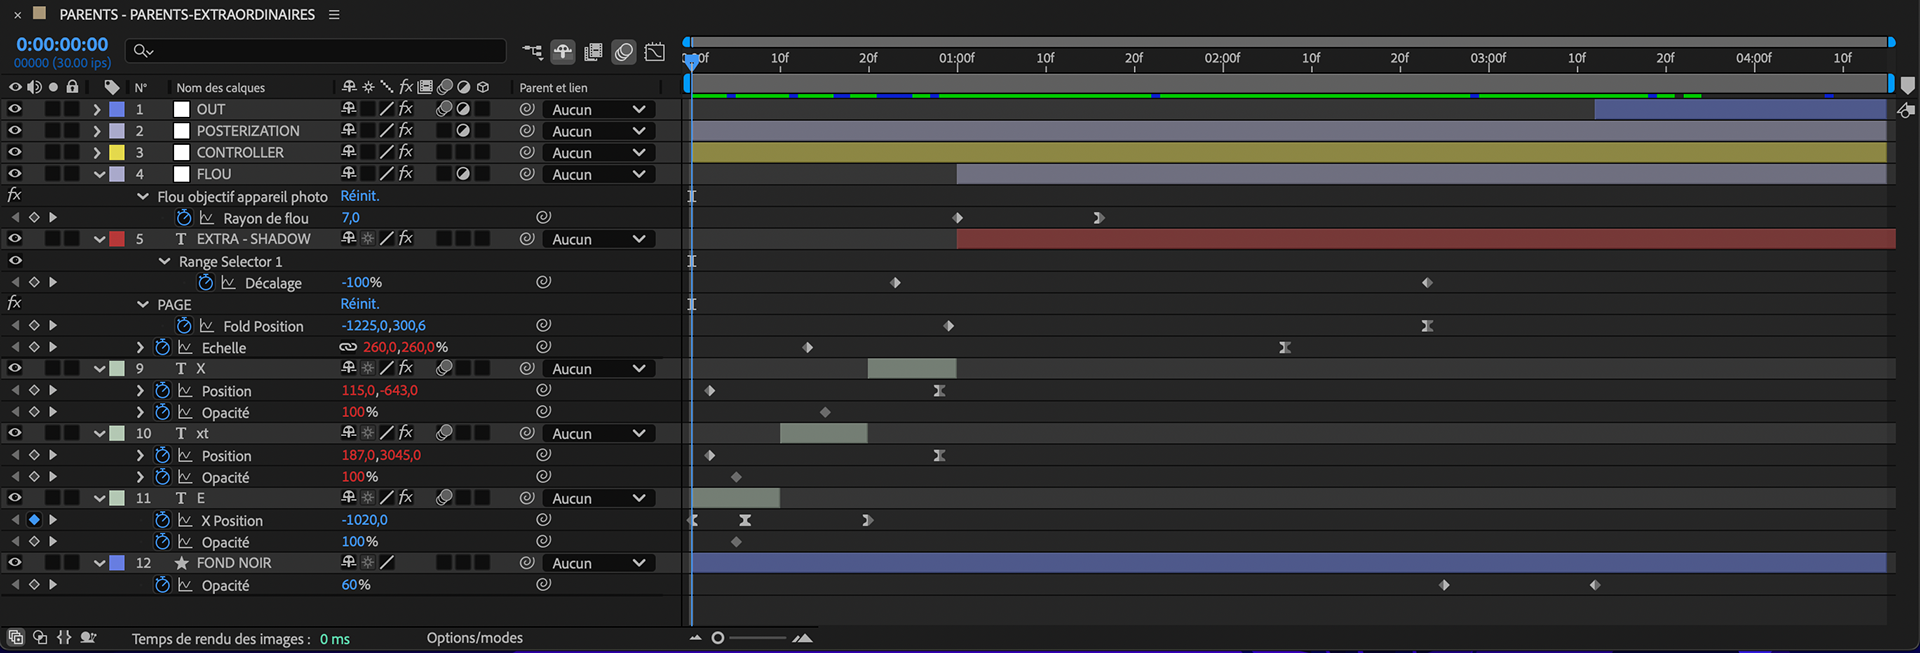The width and height of the screenshot is (1920, 653).
Task: Click Réinit. for Flou objectif appareil photo
Action: click(x=360, y=196)
